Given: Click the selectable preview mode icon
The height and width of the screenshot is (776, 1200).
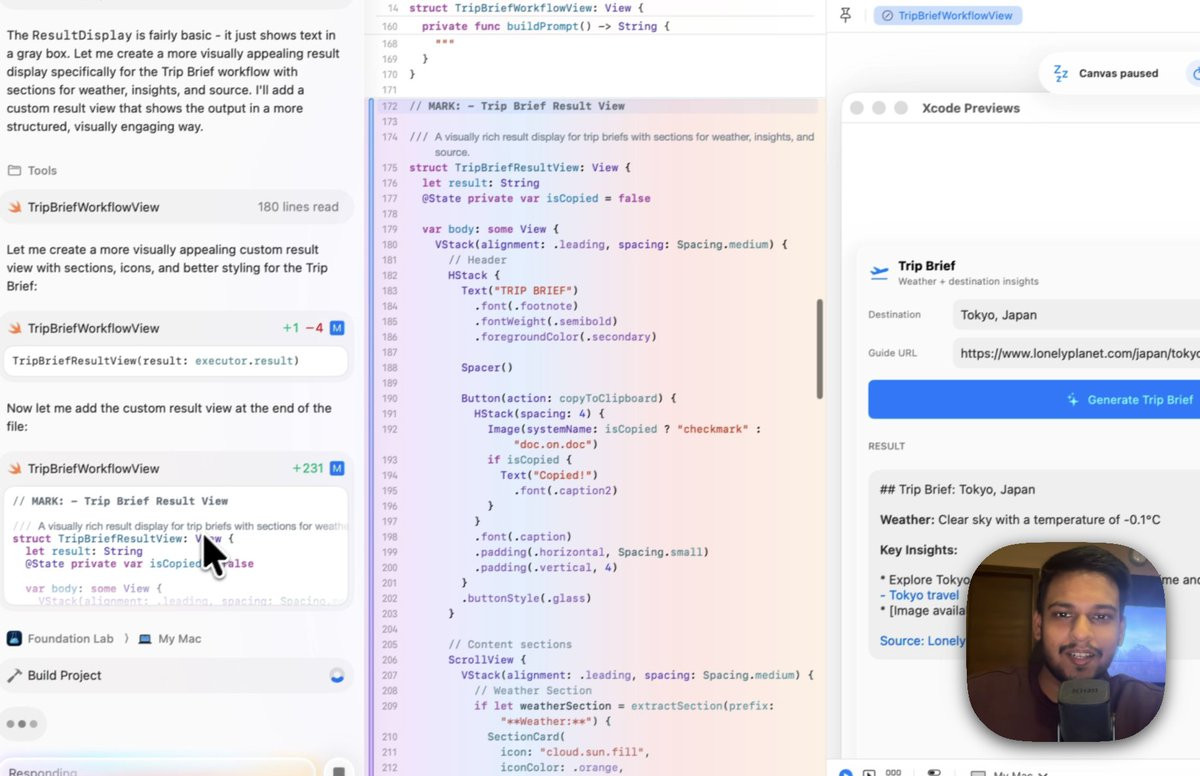Looking at the screenshot, I should pyautogui.click(x=869, y=773).
